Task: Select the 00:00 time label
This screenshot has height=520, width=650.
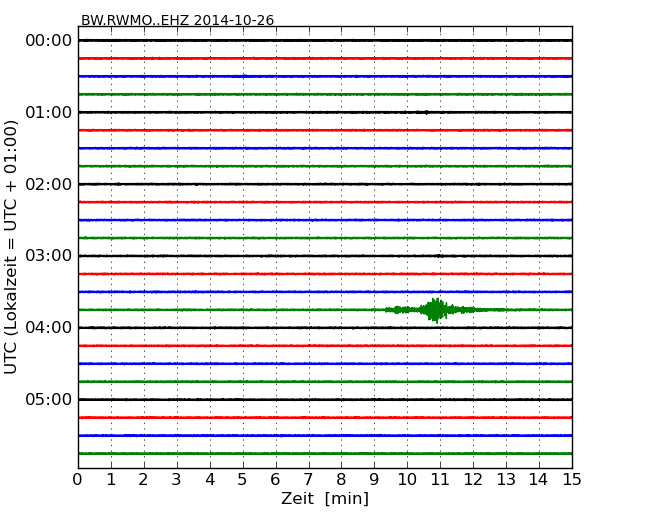Action: pyautogui.click(x=49, y=41)
